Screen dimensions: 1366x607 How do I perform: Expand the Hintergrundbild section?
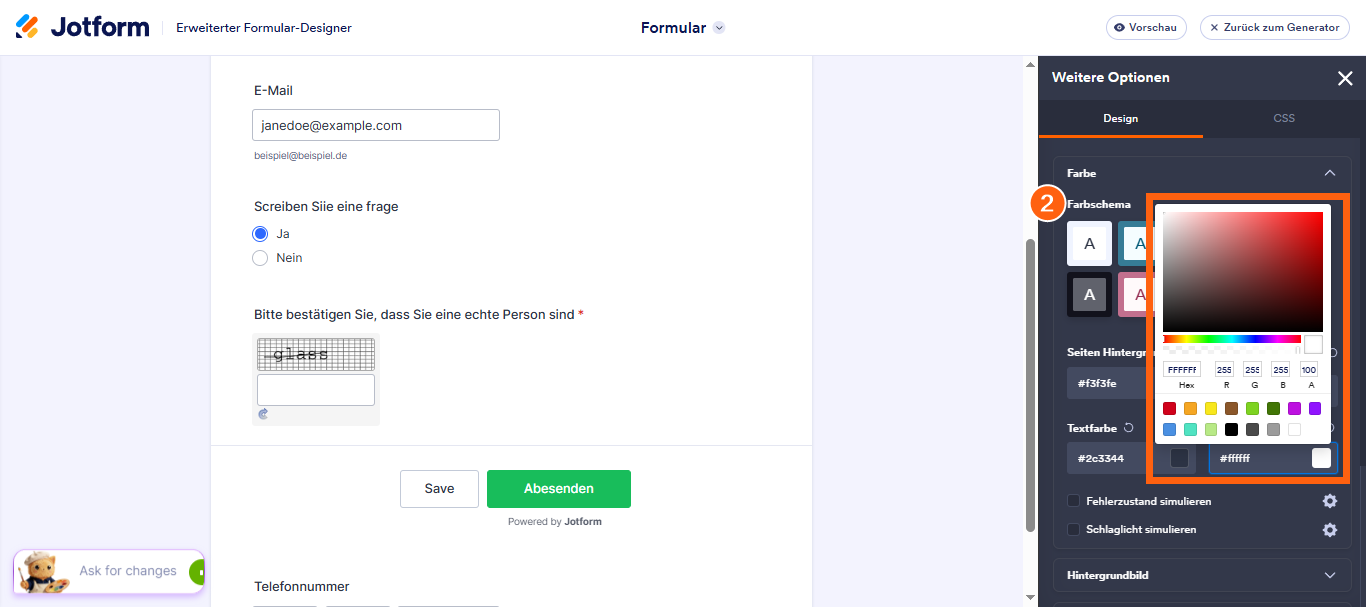1202,575
